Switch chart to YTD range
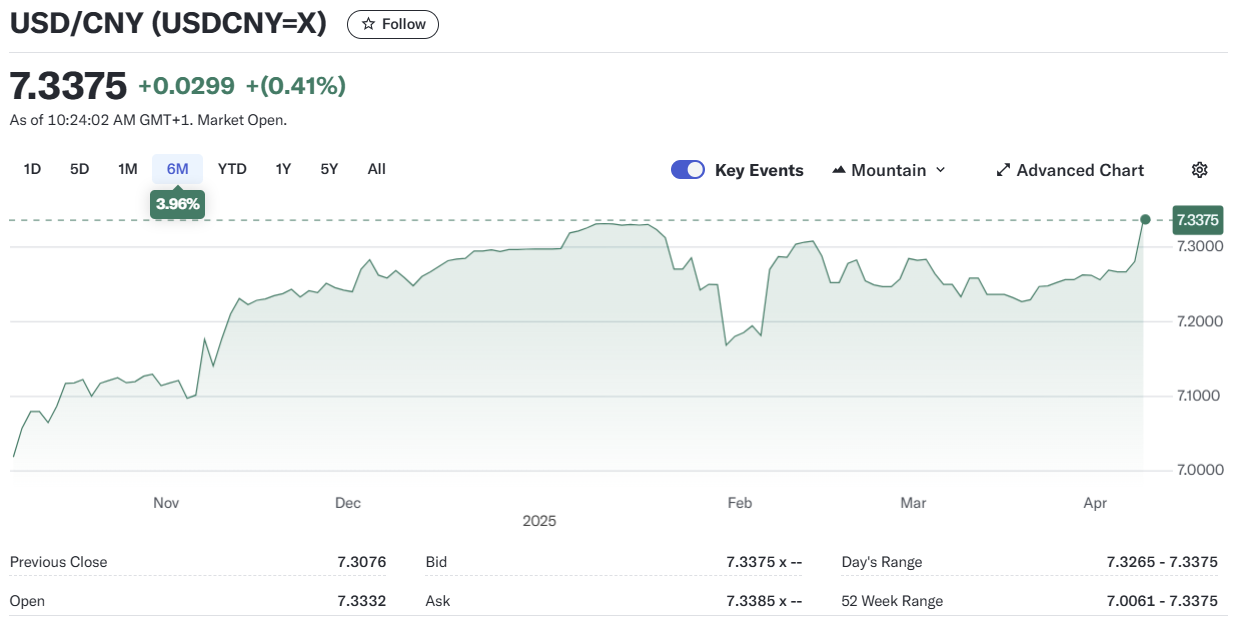The width and height of the screenshot is (1237, 628). [232, 169]
